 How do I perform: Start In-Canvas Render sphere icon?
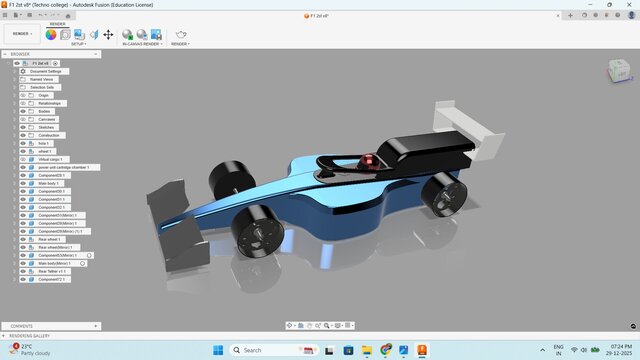click(x=127, y=35)
